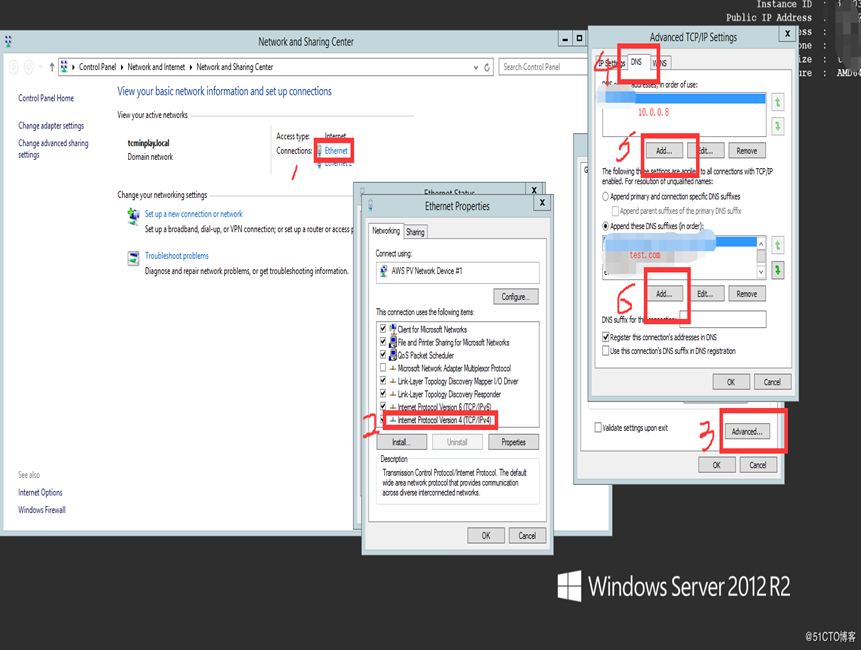Open Internet Options link
Image resolution: width=861 pixels, height=650 pixels.
point(40,492)
